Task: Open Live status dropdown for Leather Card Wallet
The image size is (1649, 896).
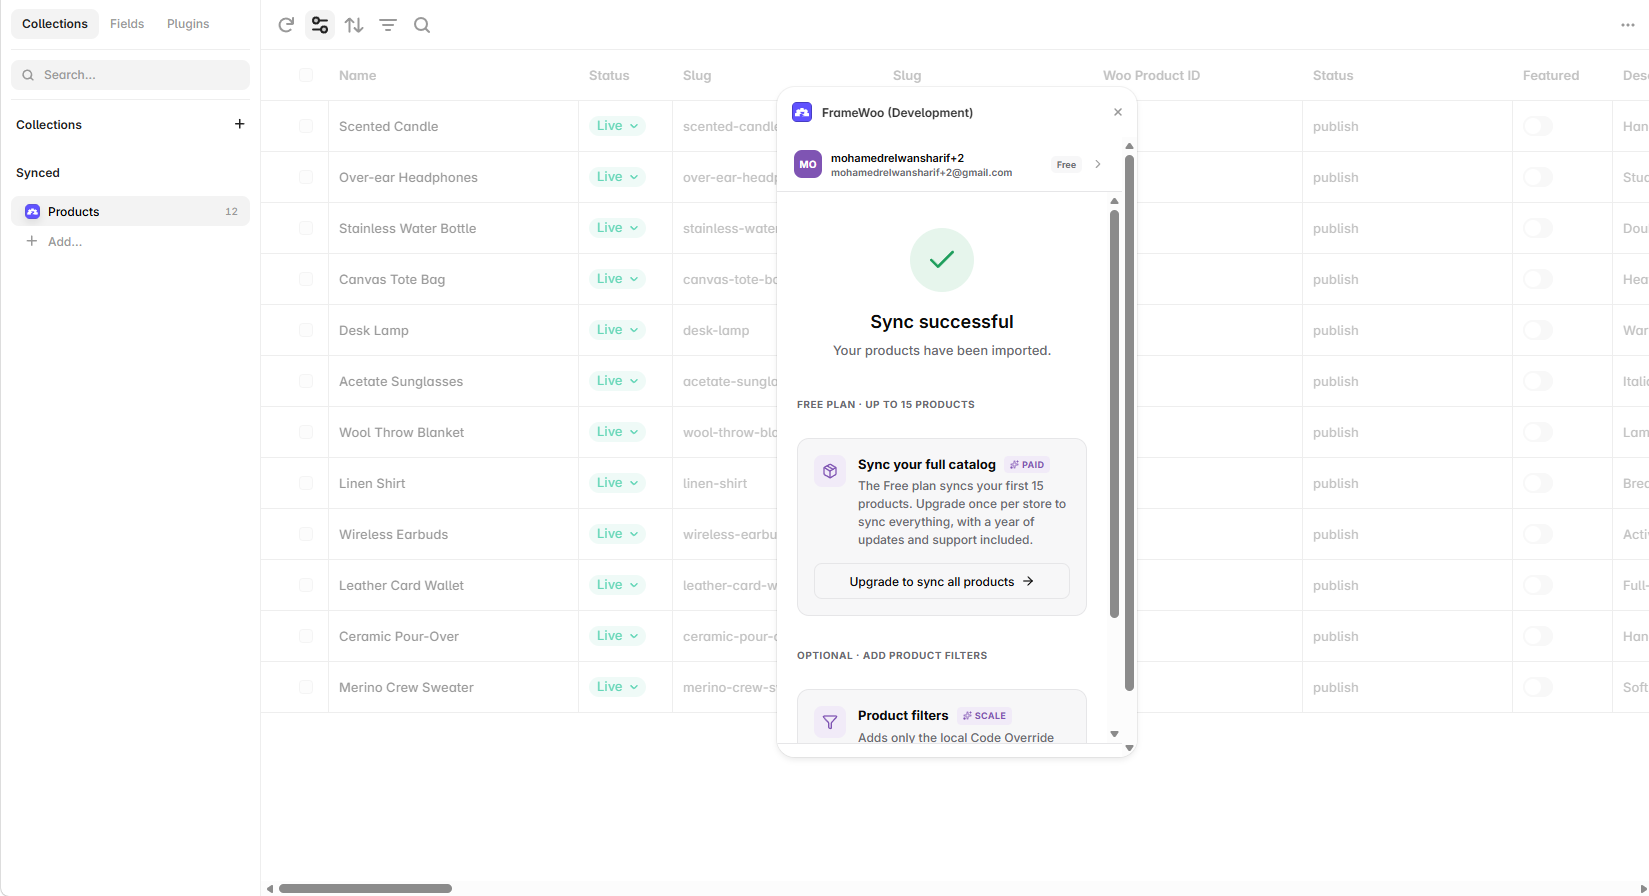Action: [617, 585]
